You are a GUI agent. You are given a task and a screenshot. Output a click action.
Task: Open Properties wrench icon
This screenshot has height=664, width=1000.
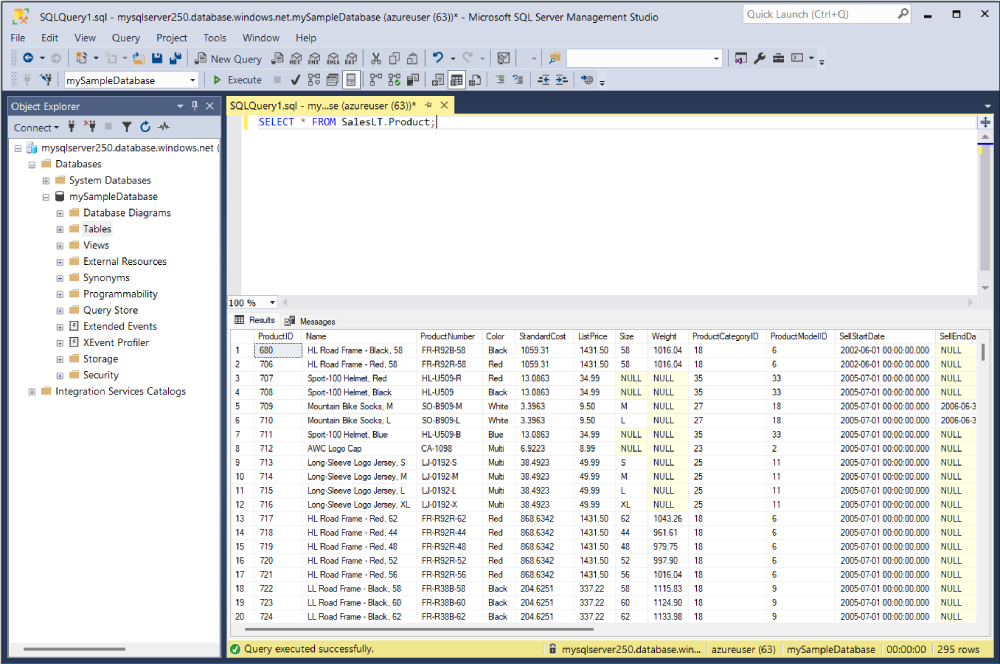(759, 58)
